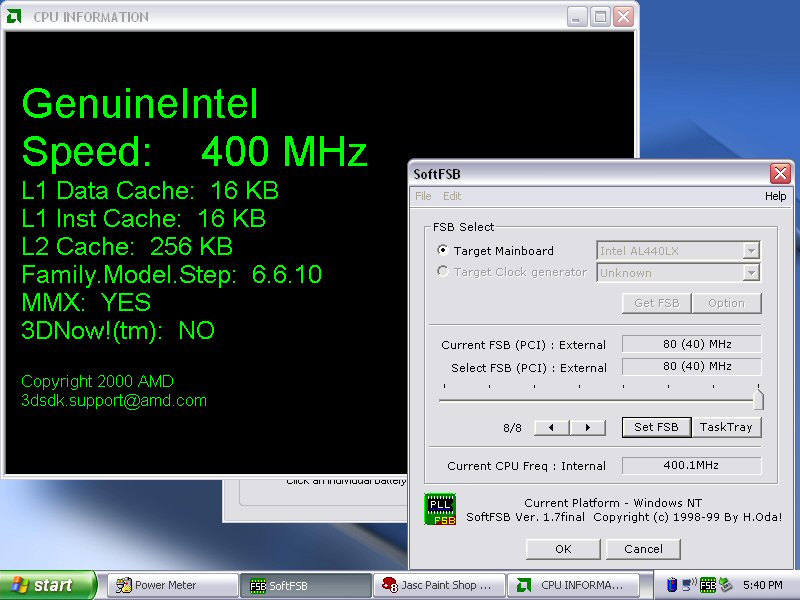Viewport: 800px width, 600px height.
Task: Click the Set FSB button
Action: (657, 427)
